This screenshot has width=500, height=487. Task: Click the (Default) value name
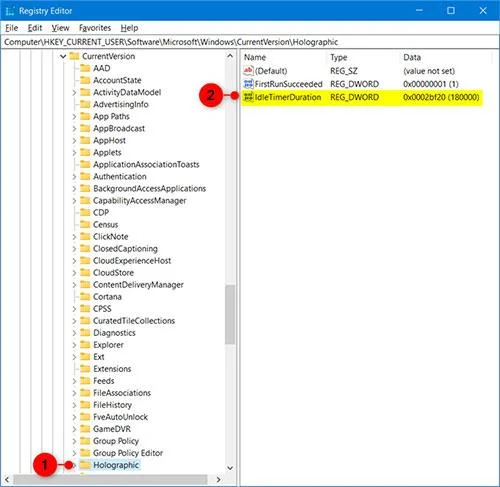pyautogui.click(x=271, y=71)
